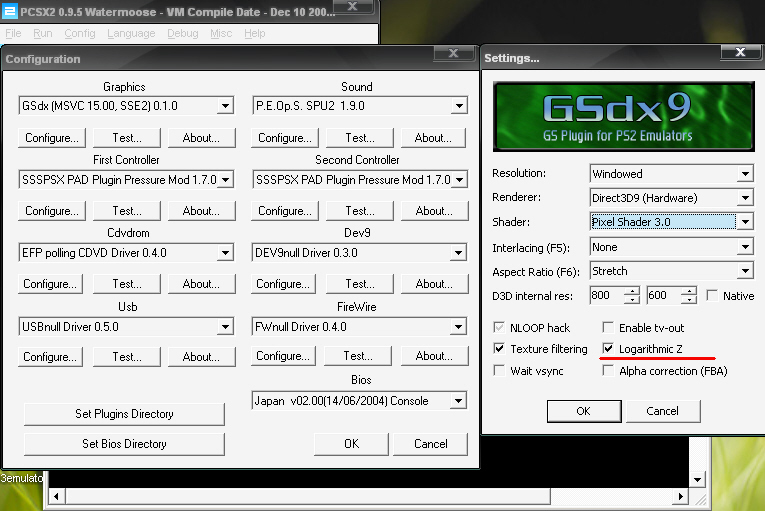Check the Native resolution box
The image size is (765, 511).
(712, 295)
